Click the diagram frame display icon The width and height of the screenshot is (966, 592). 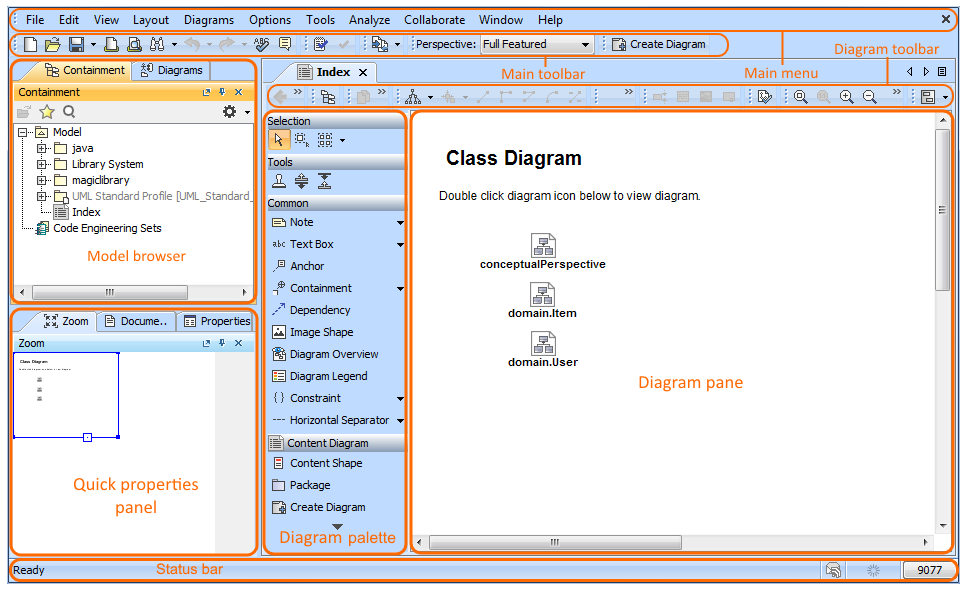point(928,97)
